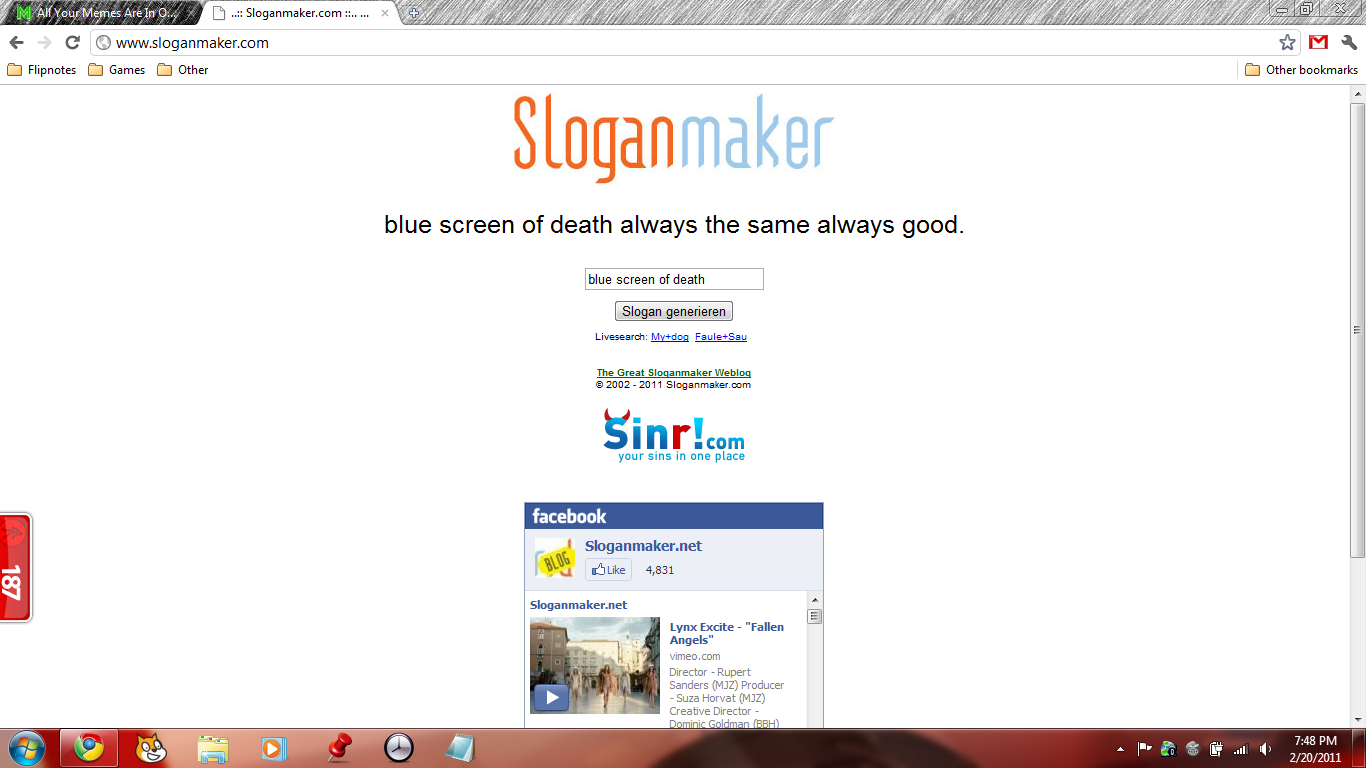This screenshot has width=1366, height=768.
Task: Launch Scratch from the taskbar
Action: click(x=150, y=748)
